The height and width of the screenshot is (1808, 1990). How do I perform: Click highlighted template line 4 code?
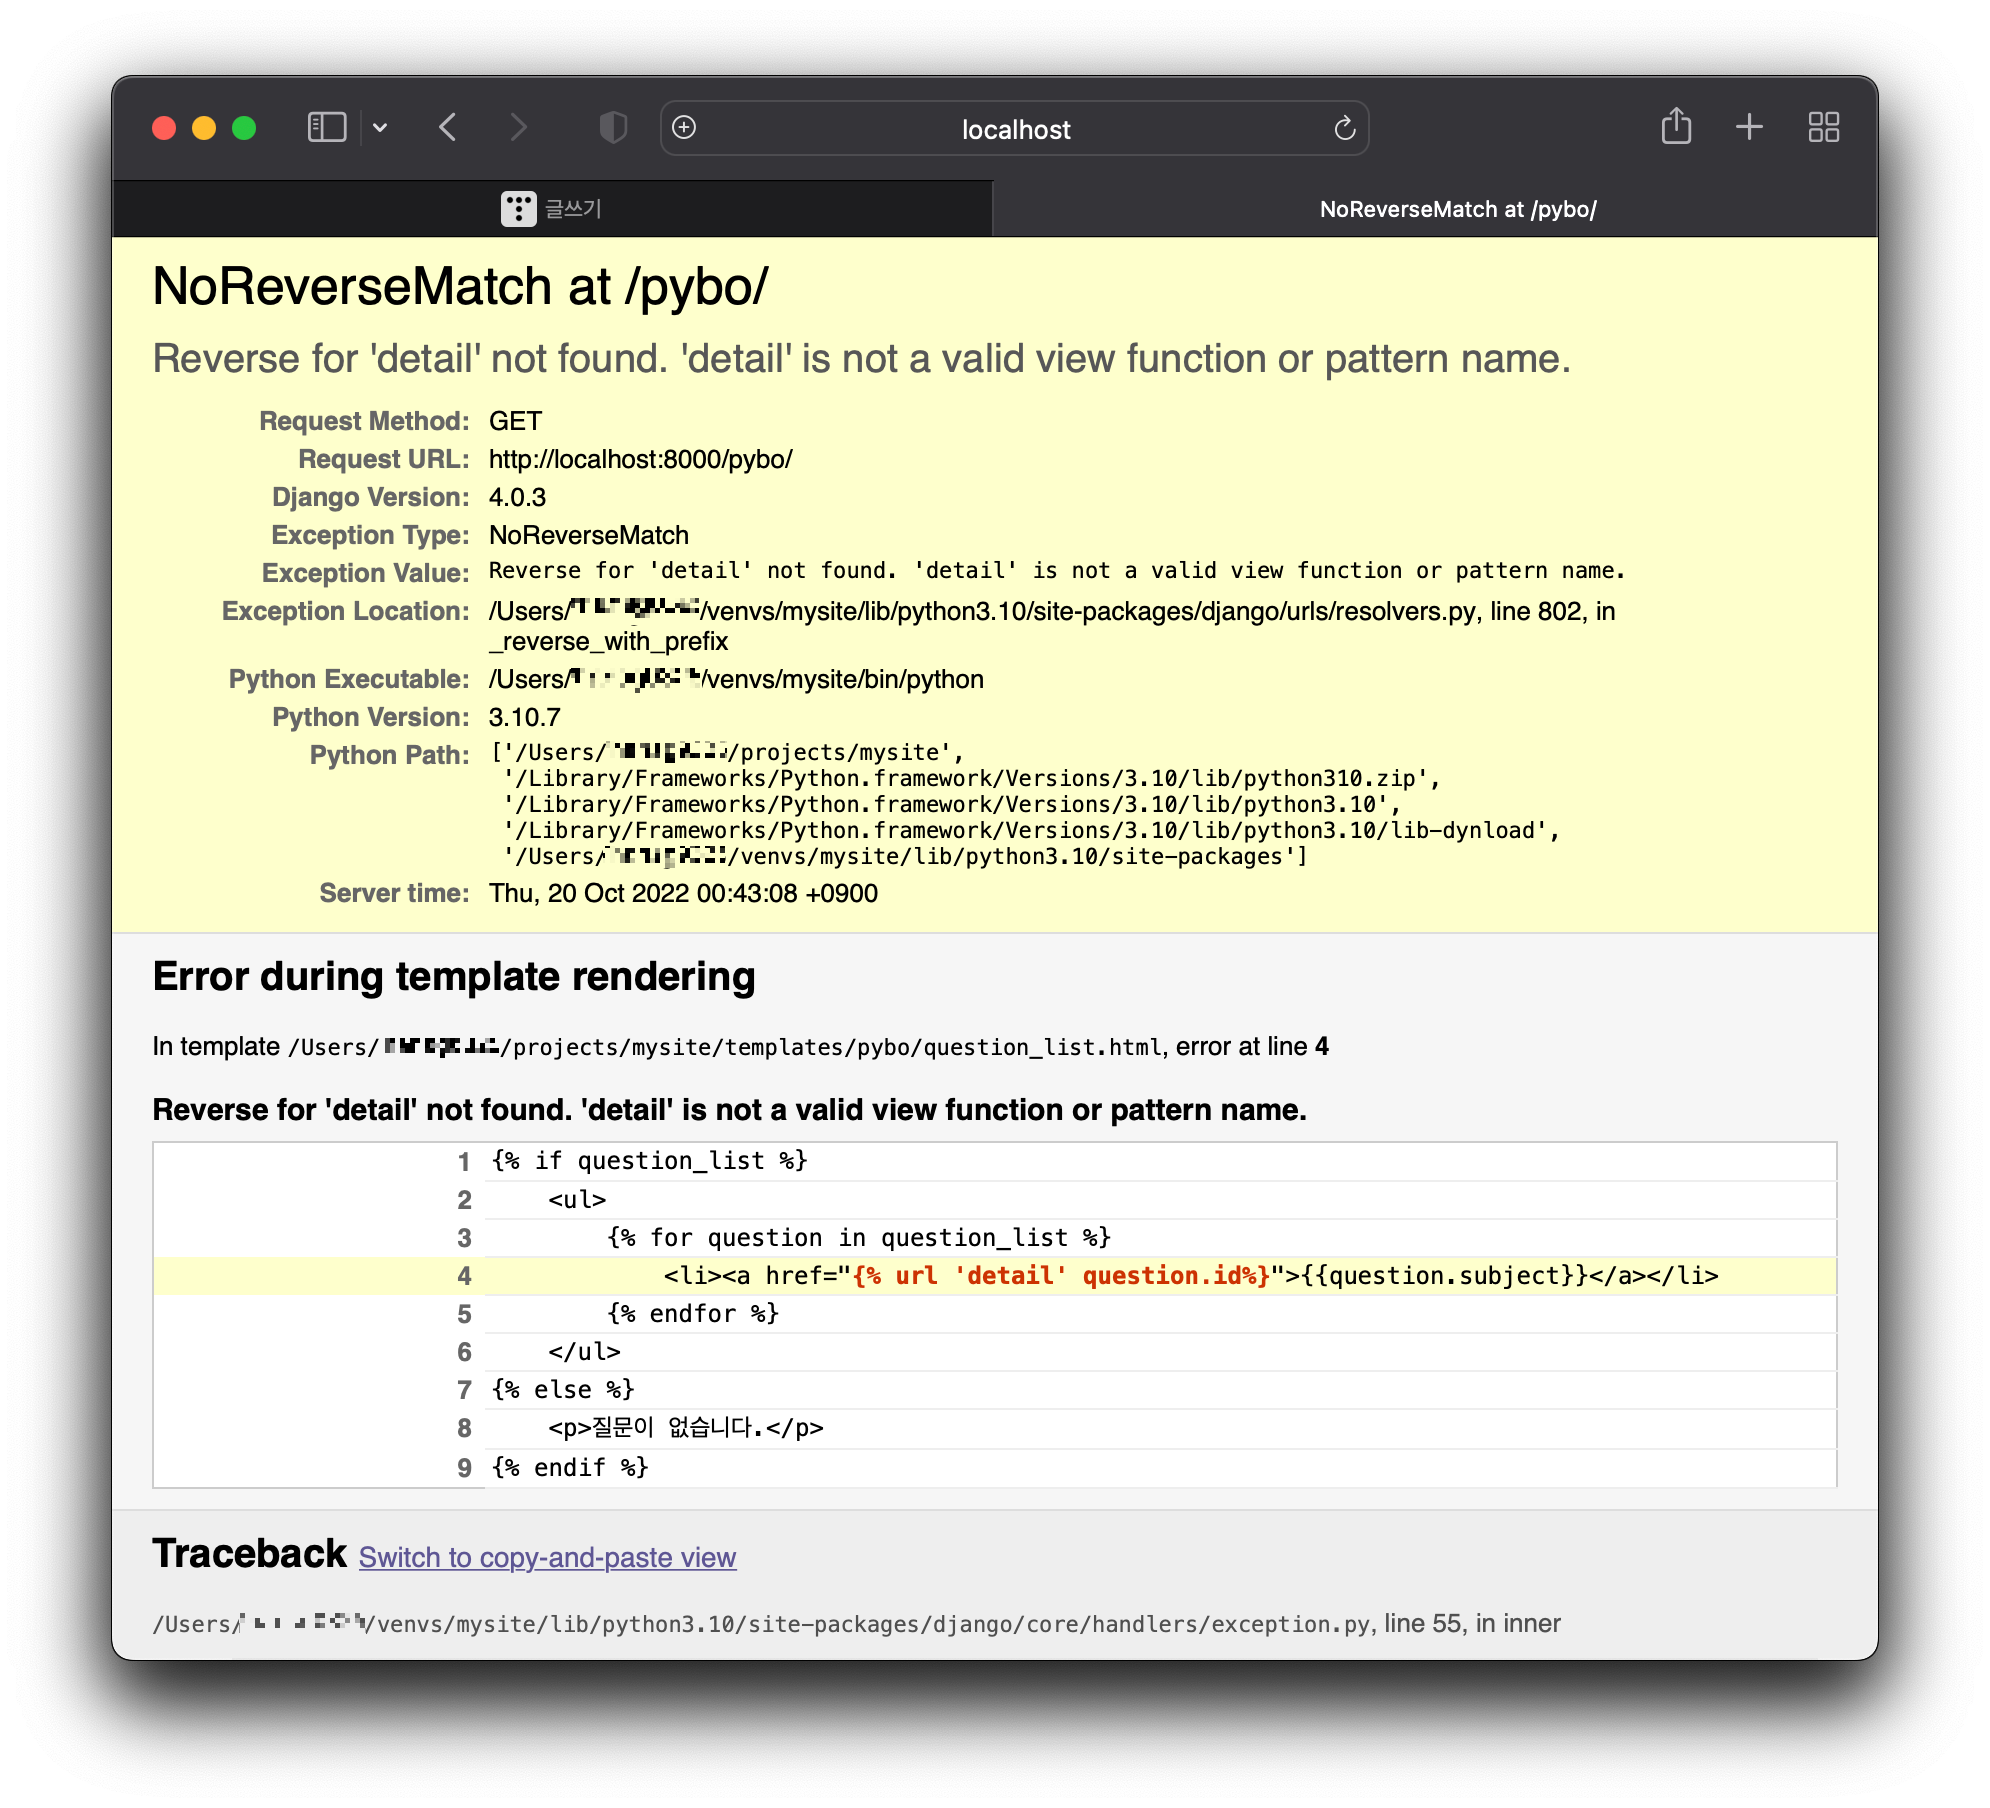click(1190, 1275)
